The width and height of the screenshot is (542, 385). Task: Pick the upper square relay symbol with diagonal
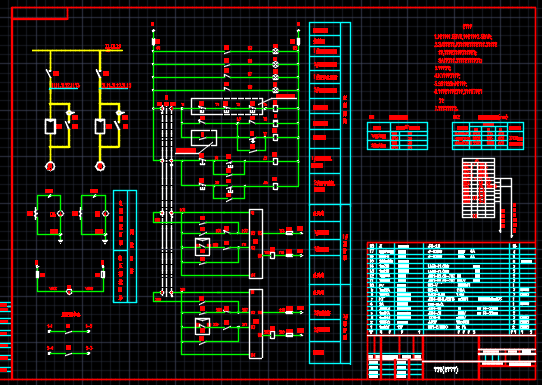pos(203,247)
